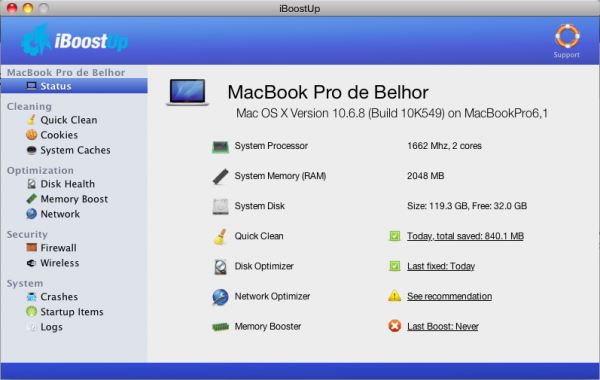
Task: Click the Cookies cookie icon
Action: (31, 135)
